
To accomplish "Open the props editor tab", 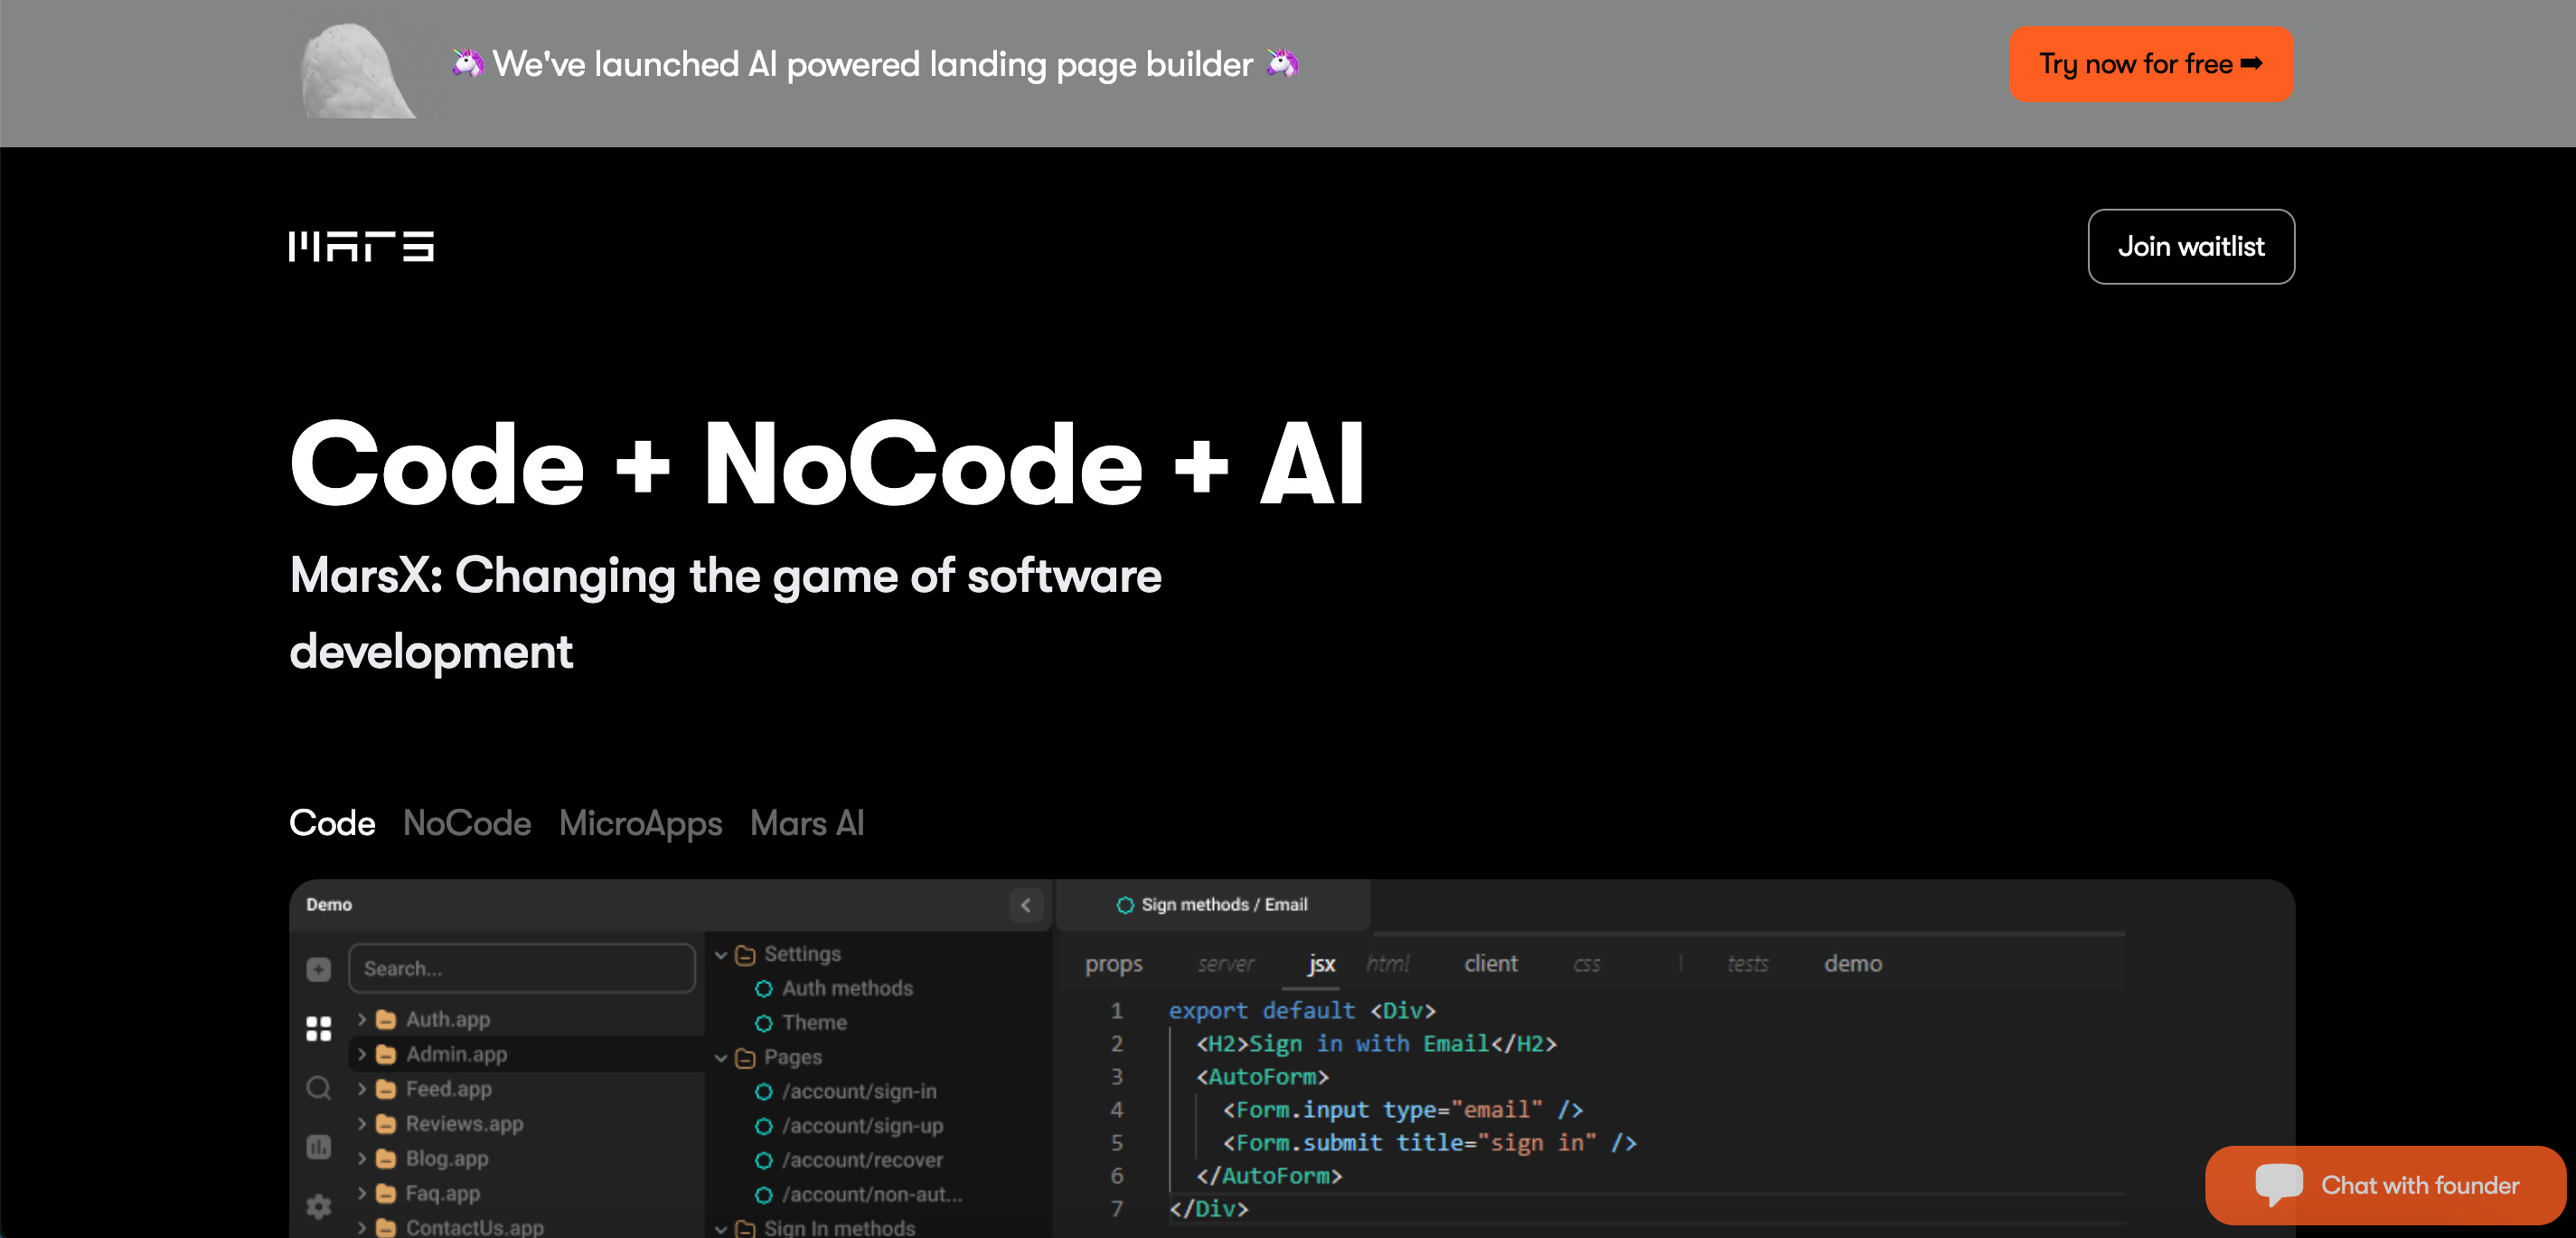I will 1113,964.
